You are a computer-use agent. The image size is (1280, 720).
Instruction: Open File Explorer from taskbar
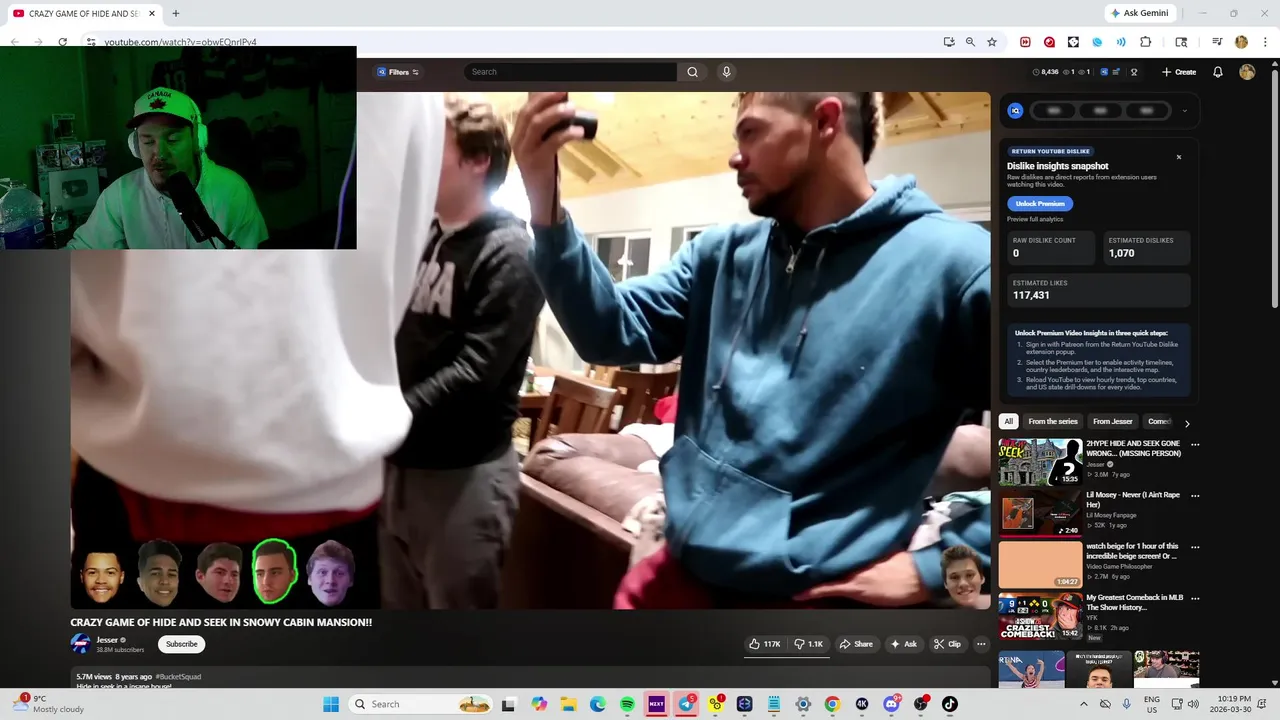[568, 704]
